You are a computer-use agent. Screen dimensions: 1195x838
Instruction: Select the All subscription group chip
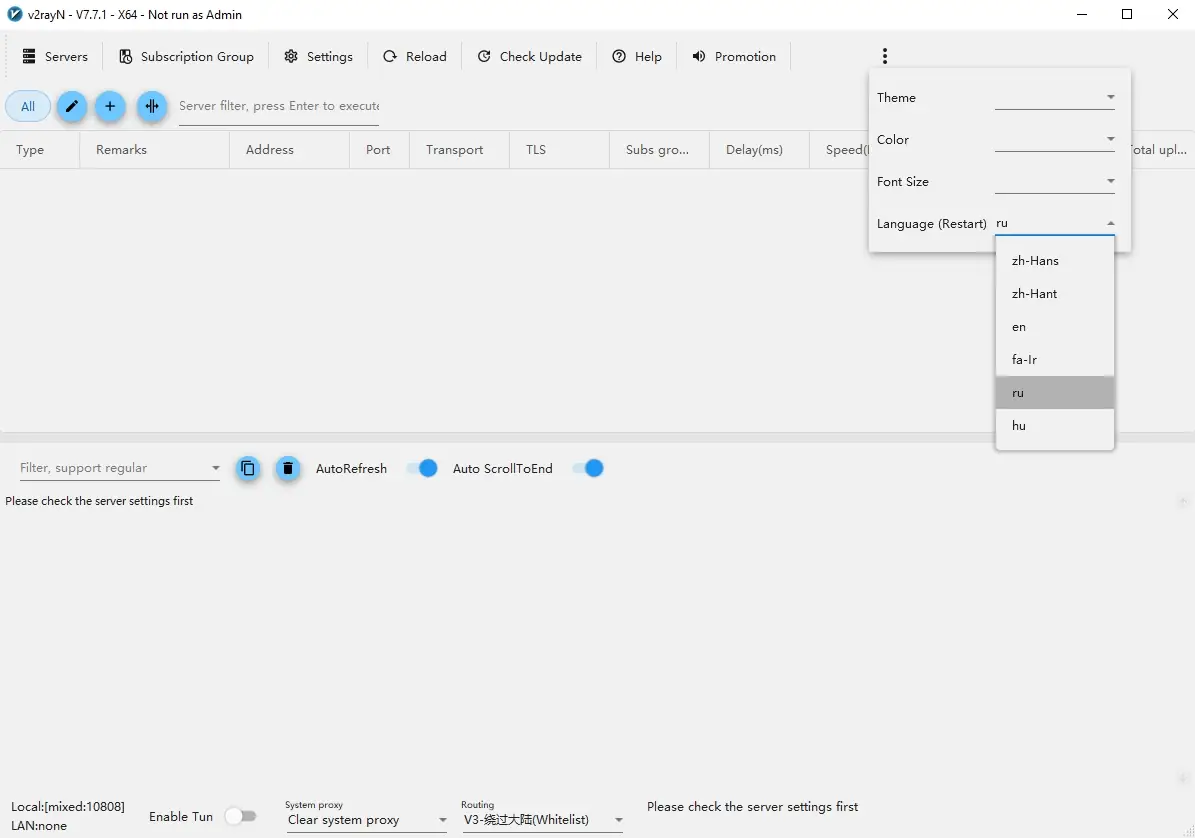28,107
